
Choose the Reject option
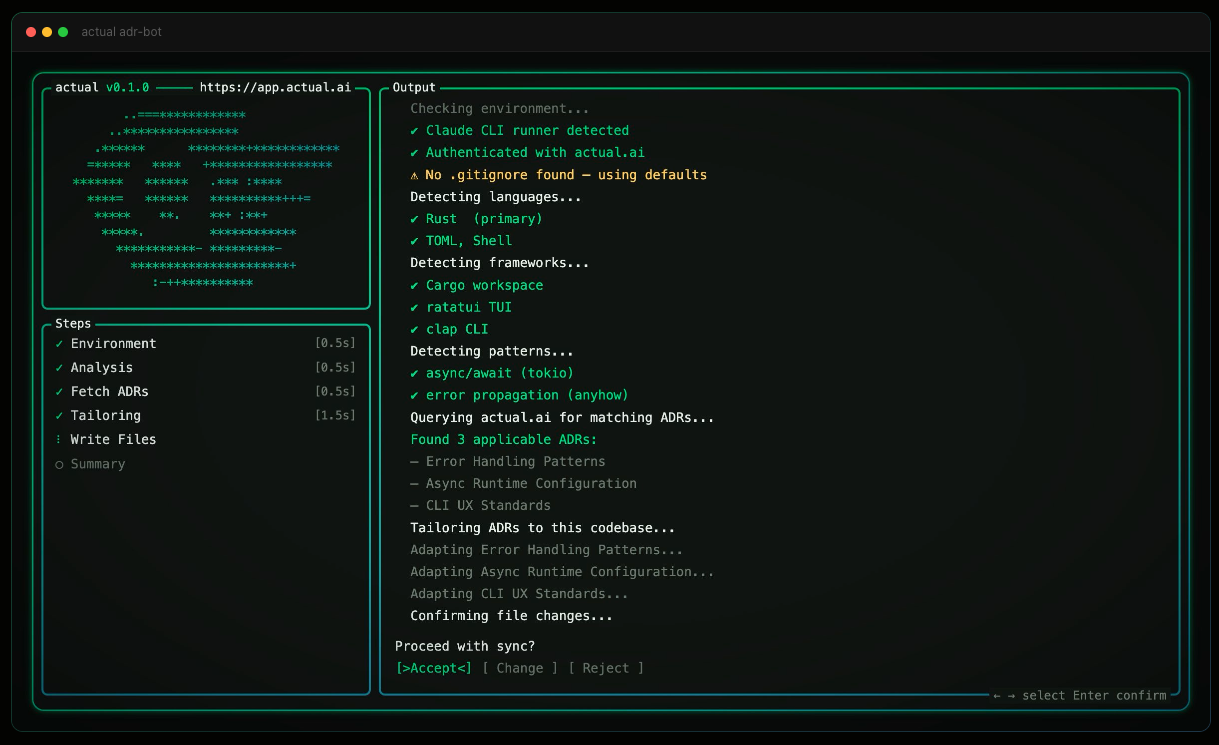(x=606, y=668)
